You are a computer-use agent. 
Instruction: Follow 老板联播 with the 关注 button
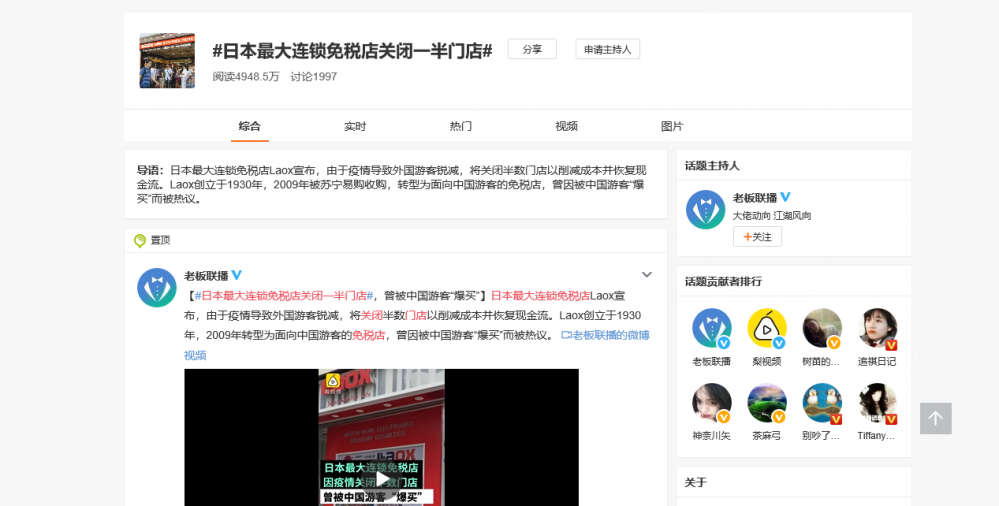tap(758, 236)
